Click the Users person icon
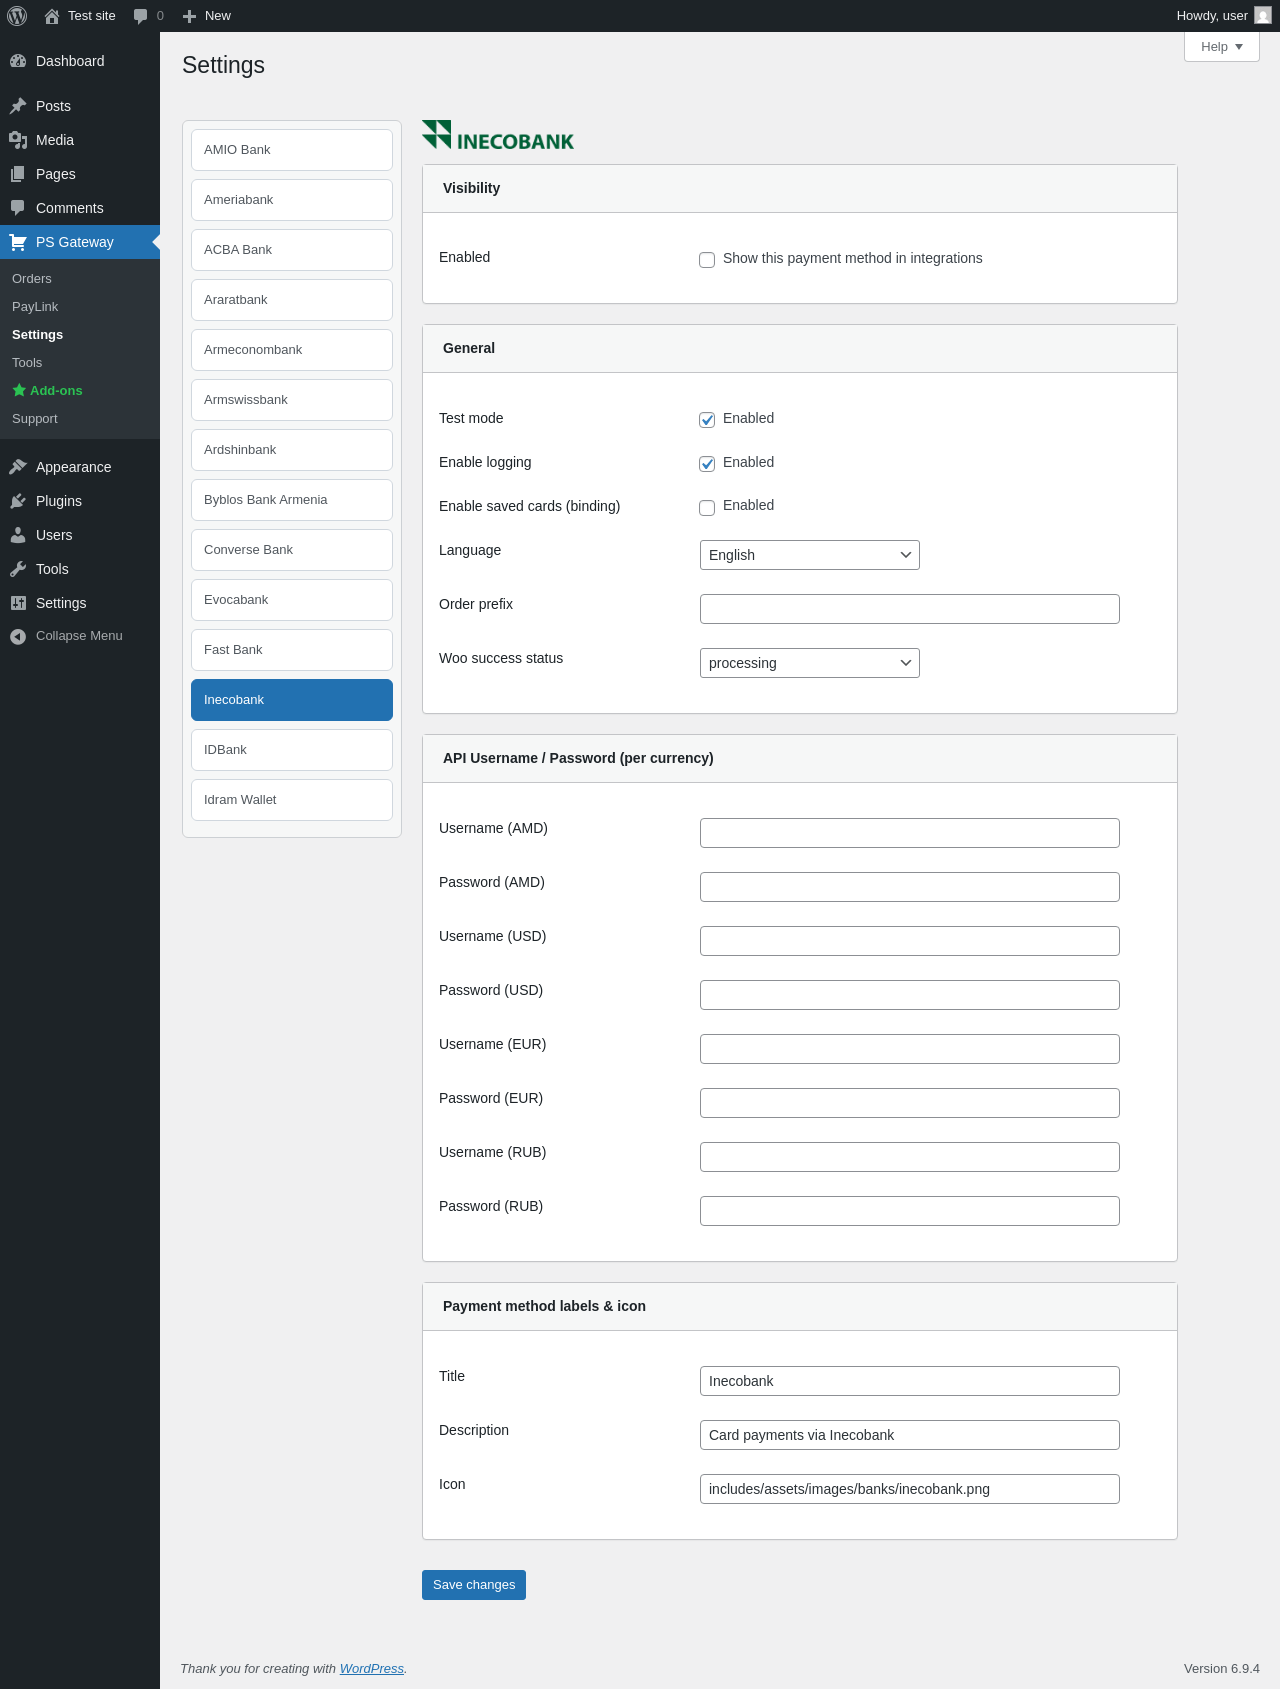 (18, 535)
